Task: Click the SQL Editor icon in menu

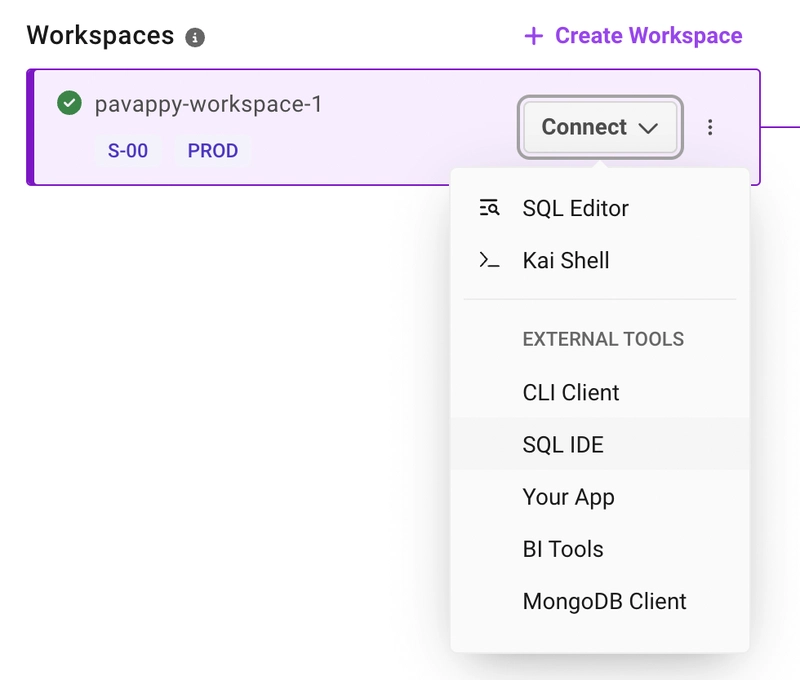Action: tap(489, 208)
